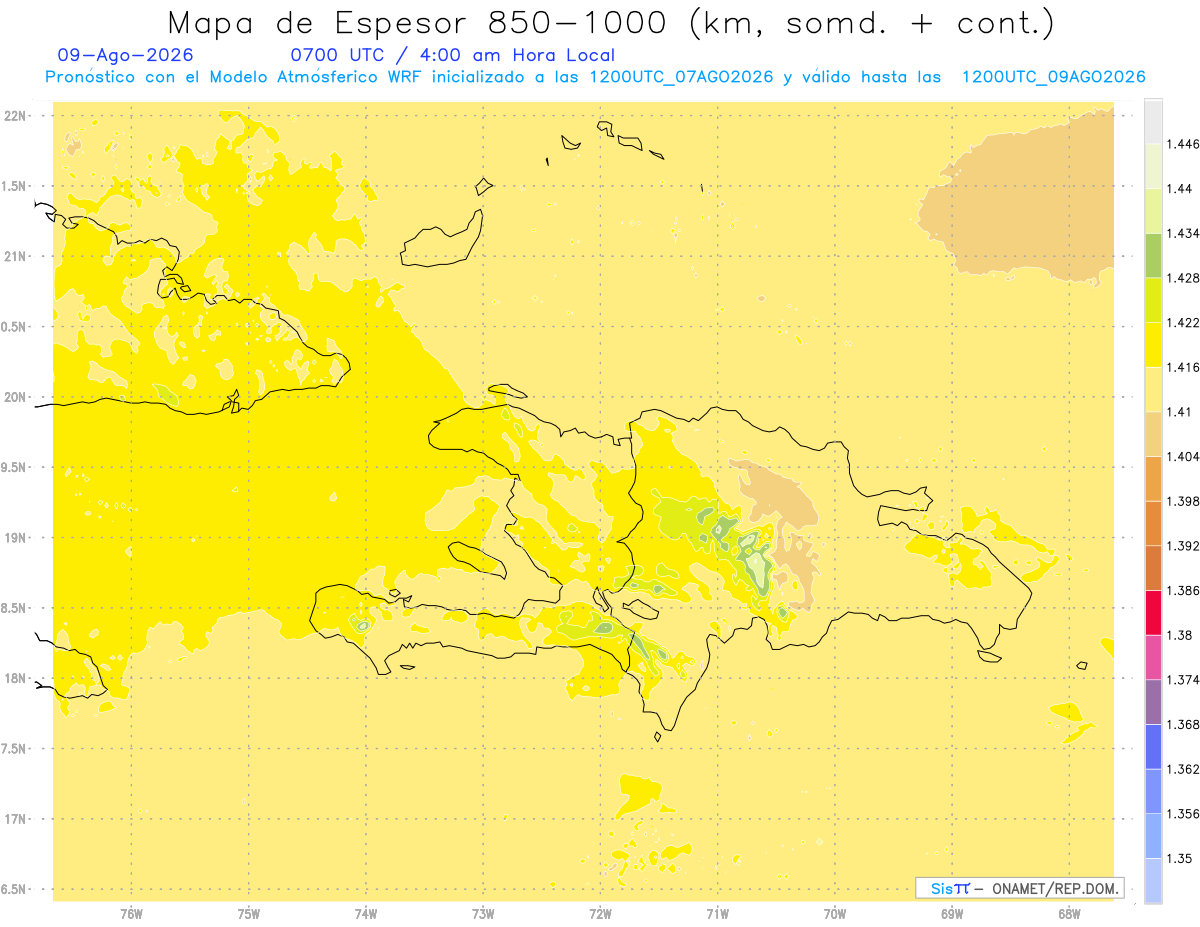Click the light gray swatch above 1.446
The width and height of the screenshot is (1200, 927).
pyautogui.click(x=1153, y=121)
